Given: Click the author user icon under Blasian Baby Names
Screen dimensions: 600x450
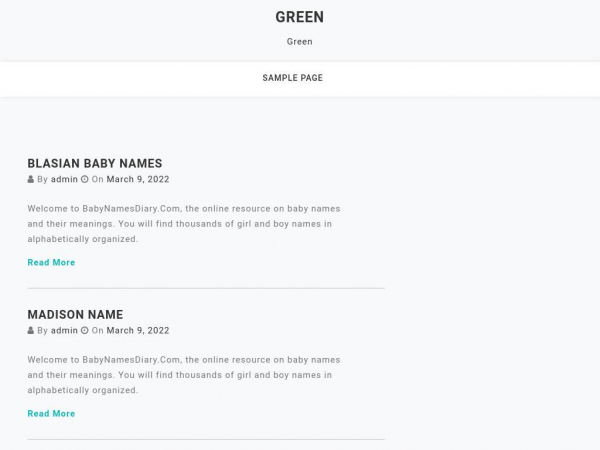Looking at the screenshot, I should pyautogui.click(x=31, y=180).
